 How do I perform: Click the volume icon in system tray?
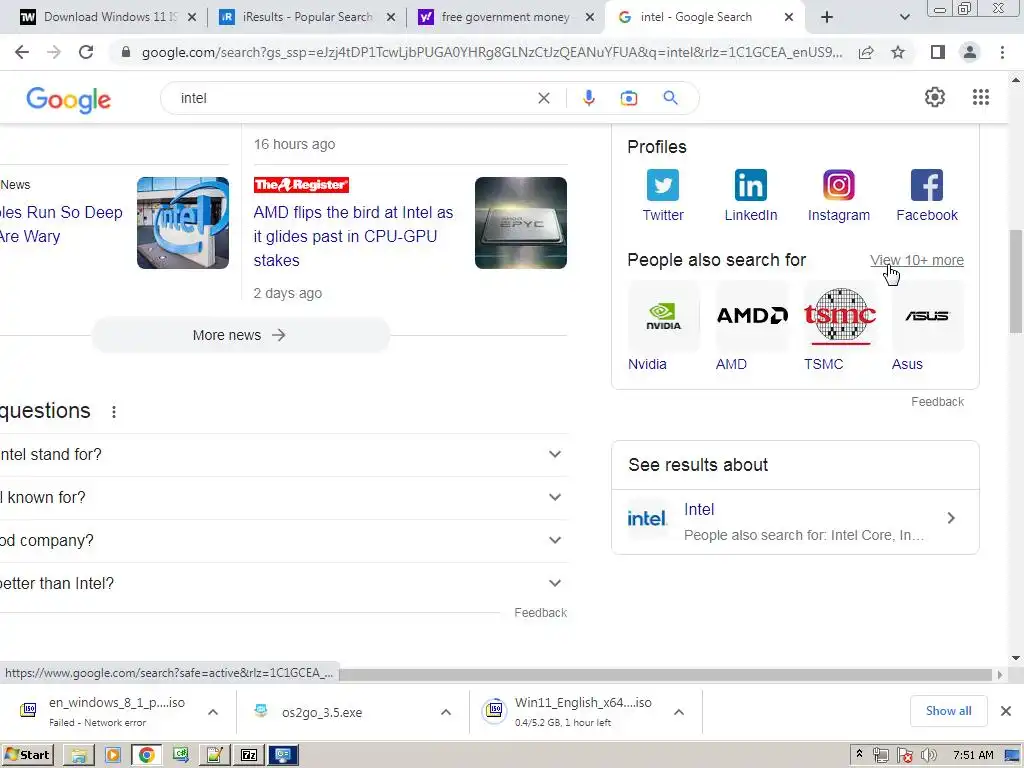tap(928, 755)
